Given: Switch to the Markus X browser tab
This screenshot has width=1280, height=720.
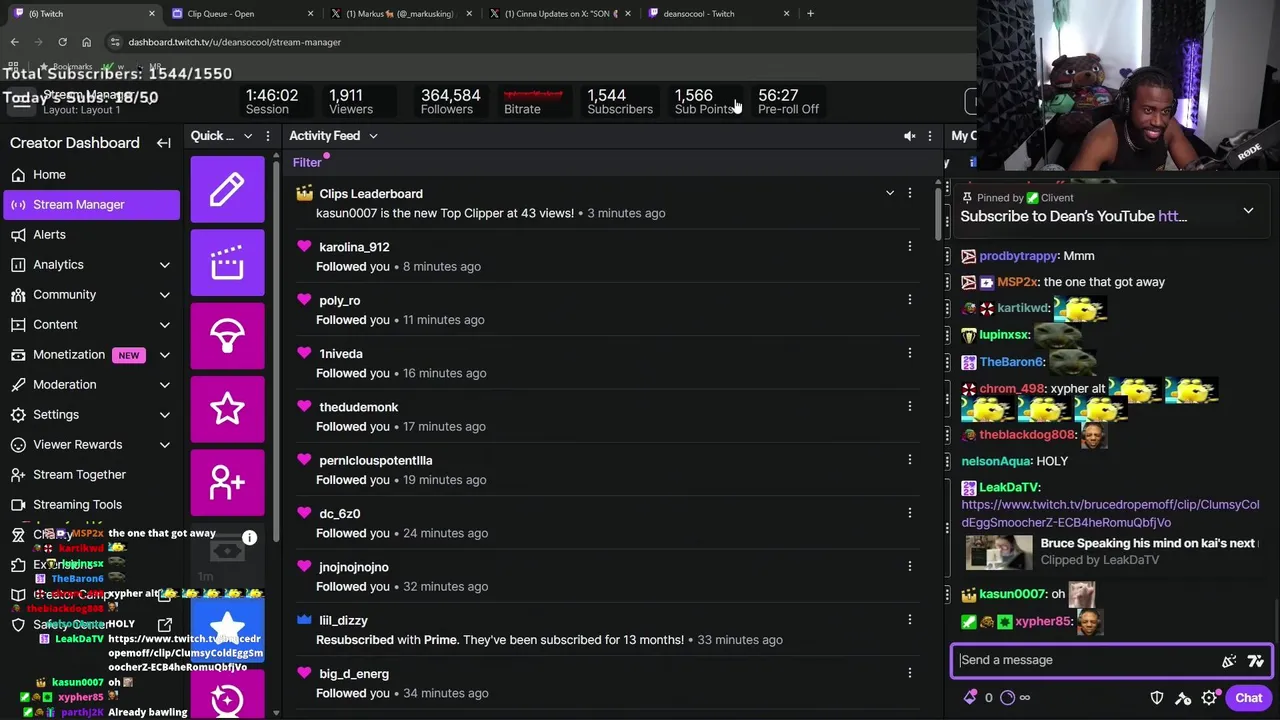Looking at the screenshot, I should (x=401, y=14).
